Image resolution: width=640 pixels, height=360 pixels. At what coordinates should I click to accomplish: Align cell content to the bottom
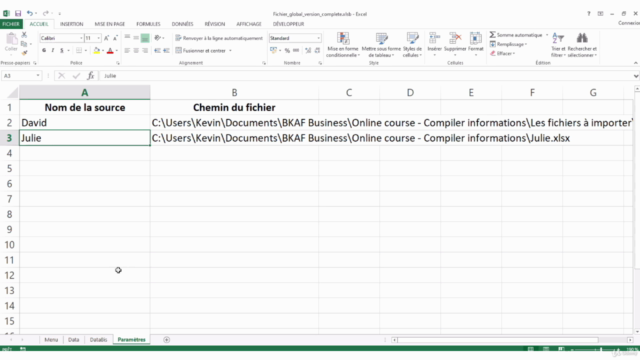[x=145, y=38]
